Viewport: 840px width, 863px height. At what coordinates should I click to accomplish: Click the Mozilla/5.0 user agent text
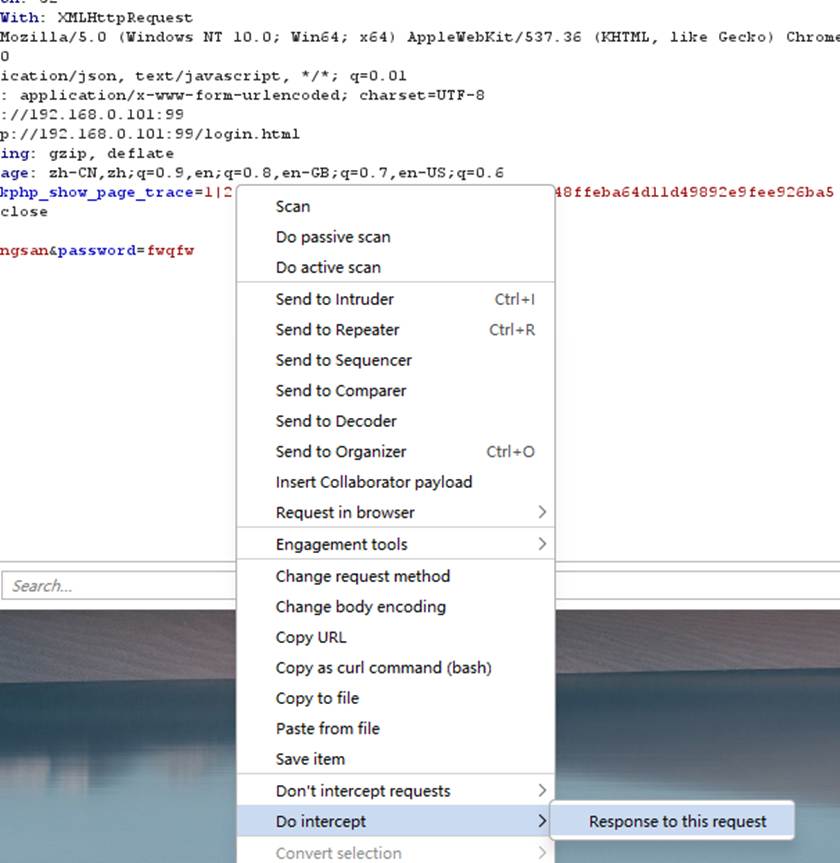[53, 37]
